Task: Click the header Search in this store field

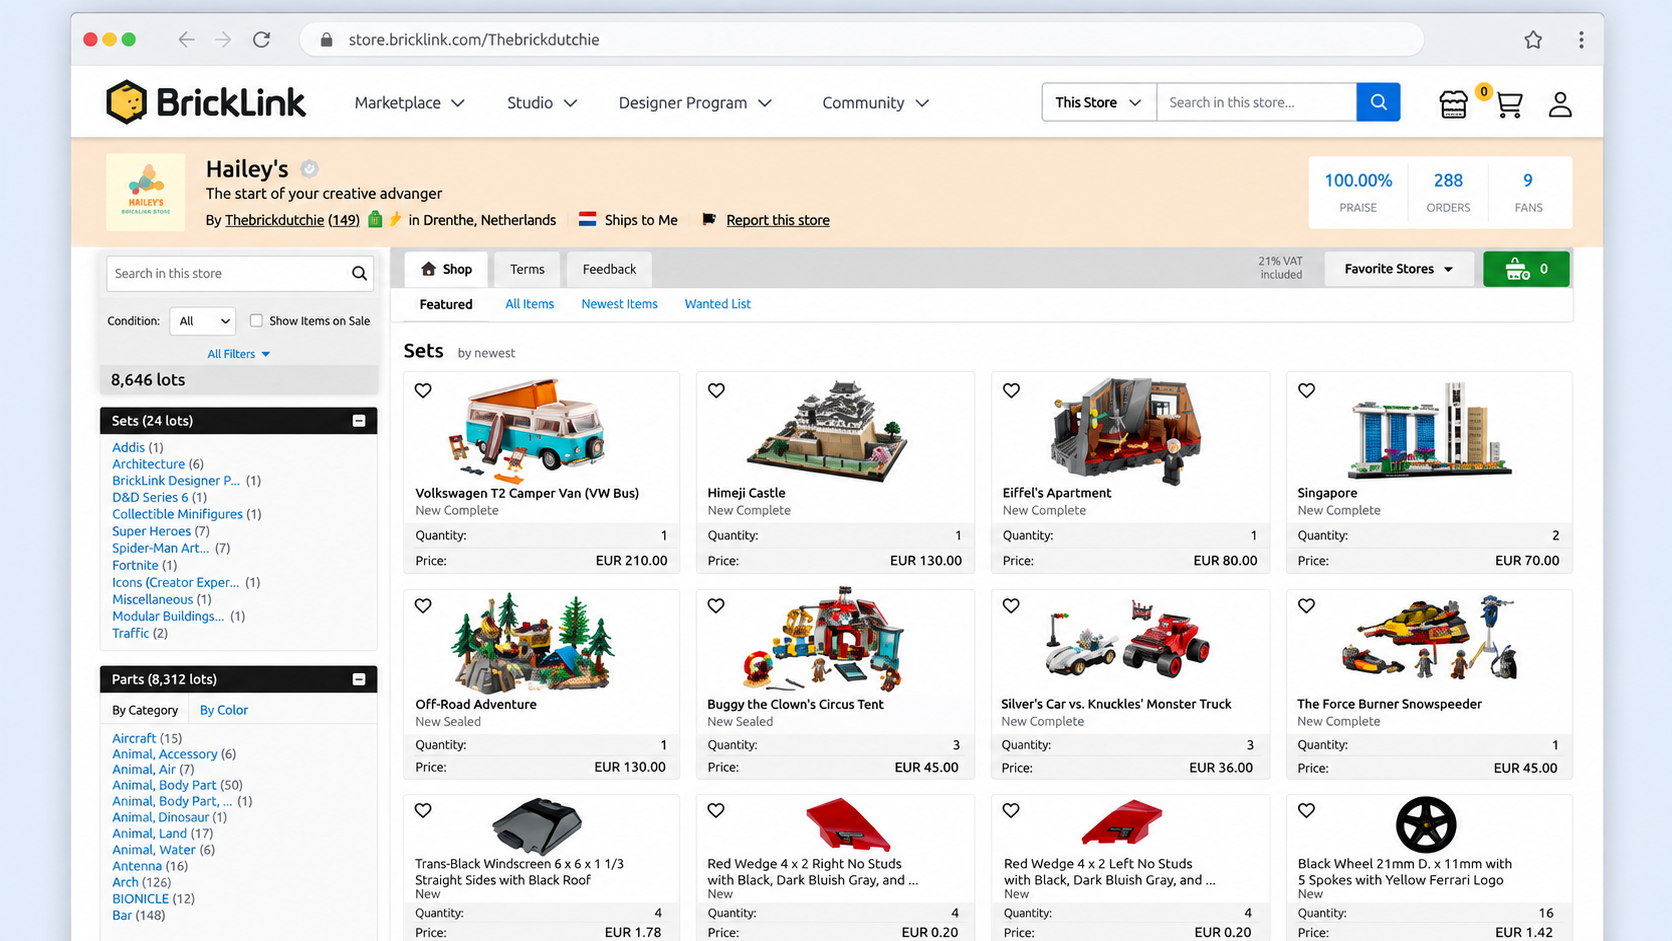Action: coord(1256,102)
